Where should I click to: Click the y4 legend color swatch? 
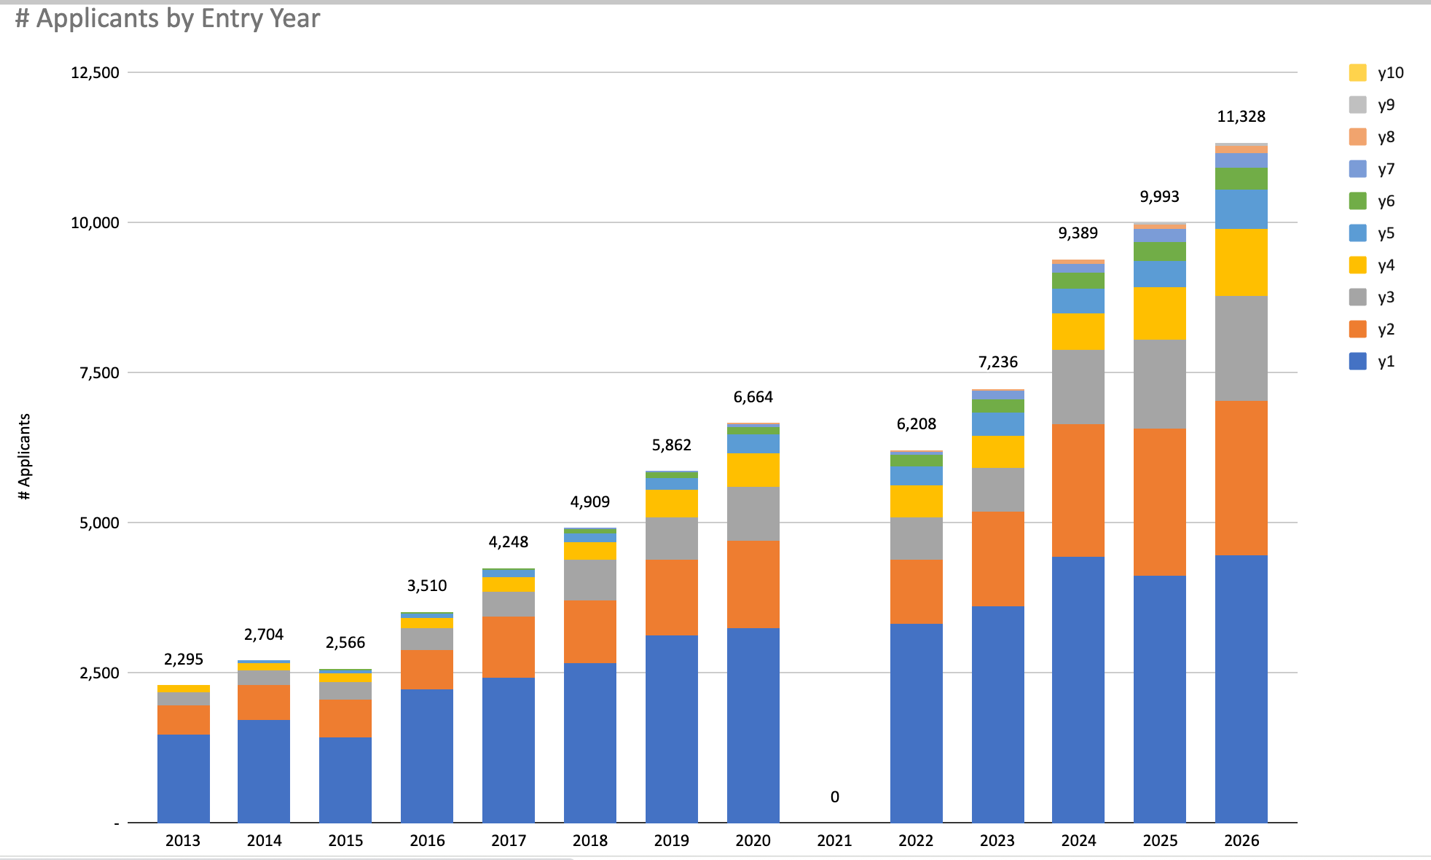coord(1357,265)
